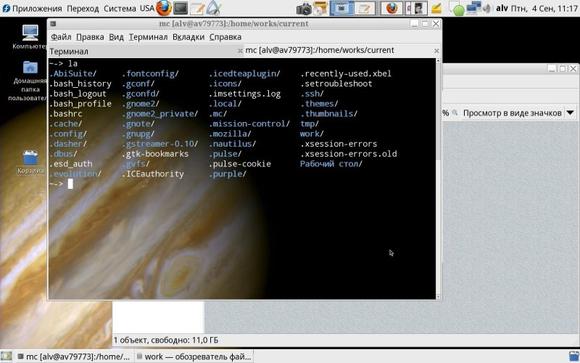Launch Firefox from the top panel launcher
Viewport: 580px width, 363px height.
[x=163, y=8]
